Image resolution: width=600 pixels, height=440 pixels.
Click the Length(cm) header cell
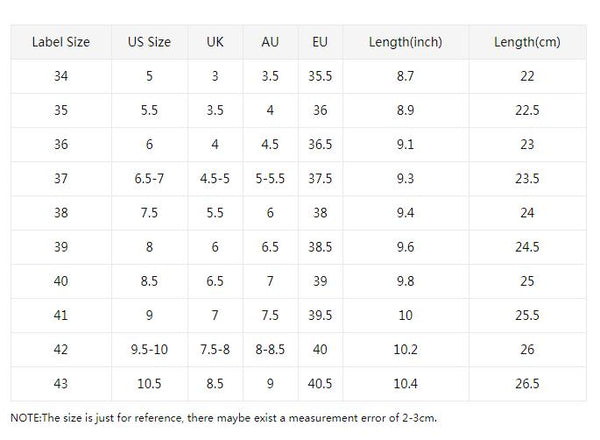tap(527, 42)
